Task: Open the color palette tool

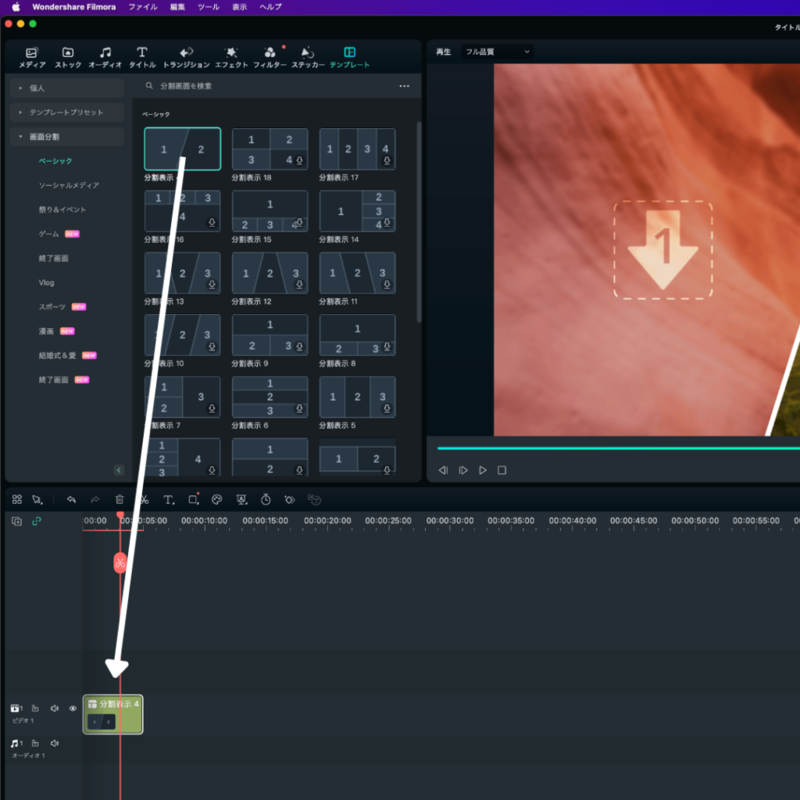Action: [x=217, y=499]
